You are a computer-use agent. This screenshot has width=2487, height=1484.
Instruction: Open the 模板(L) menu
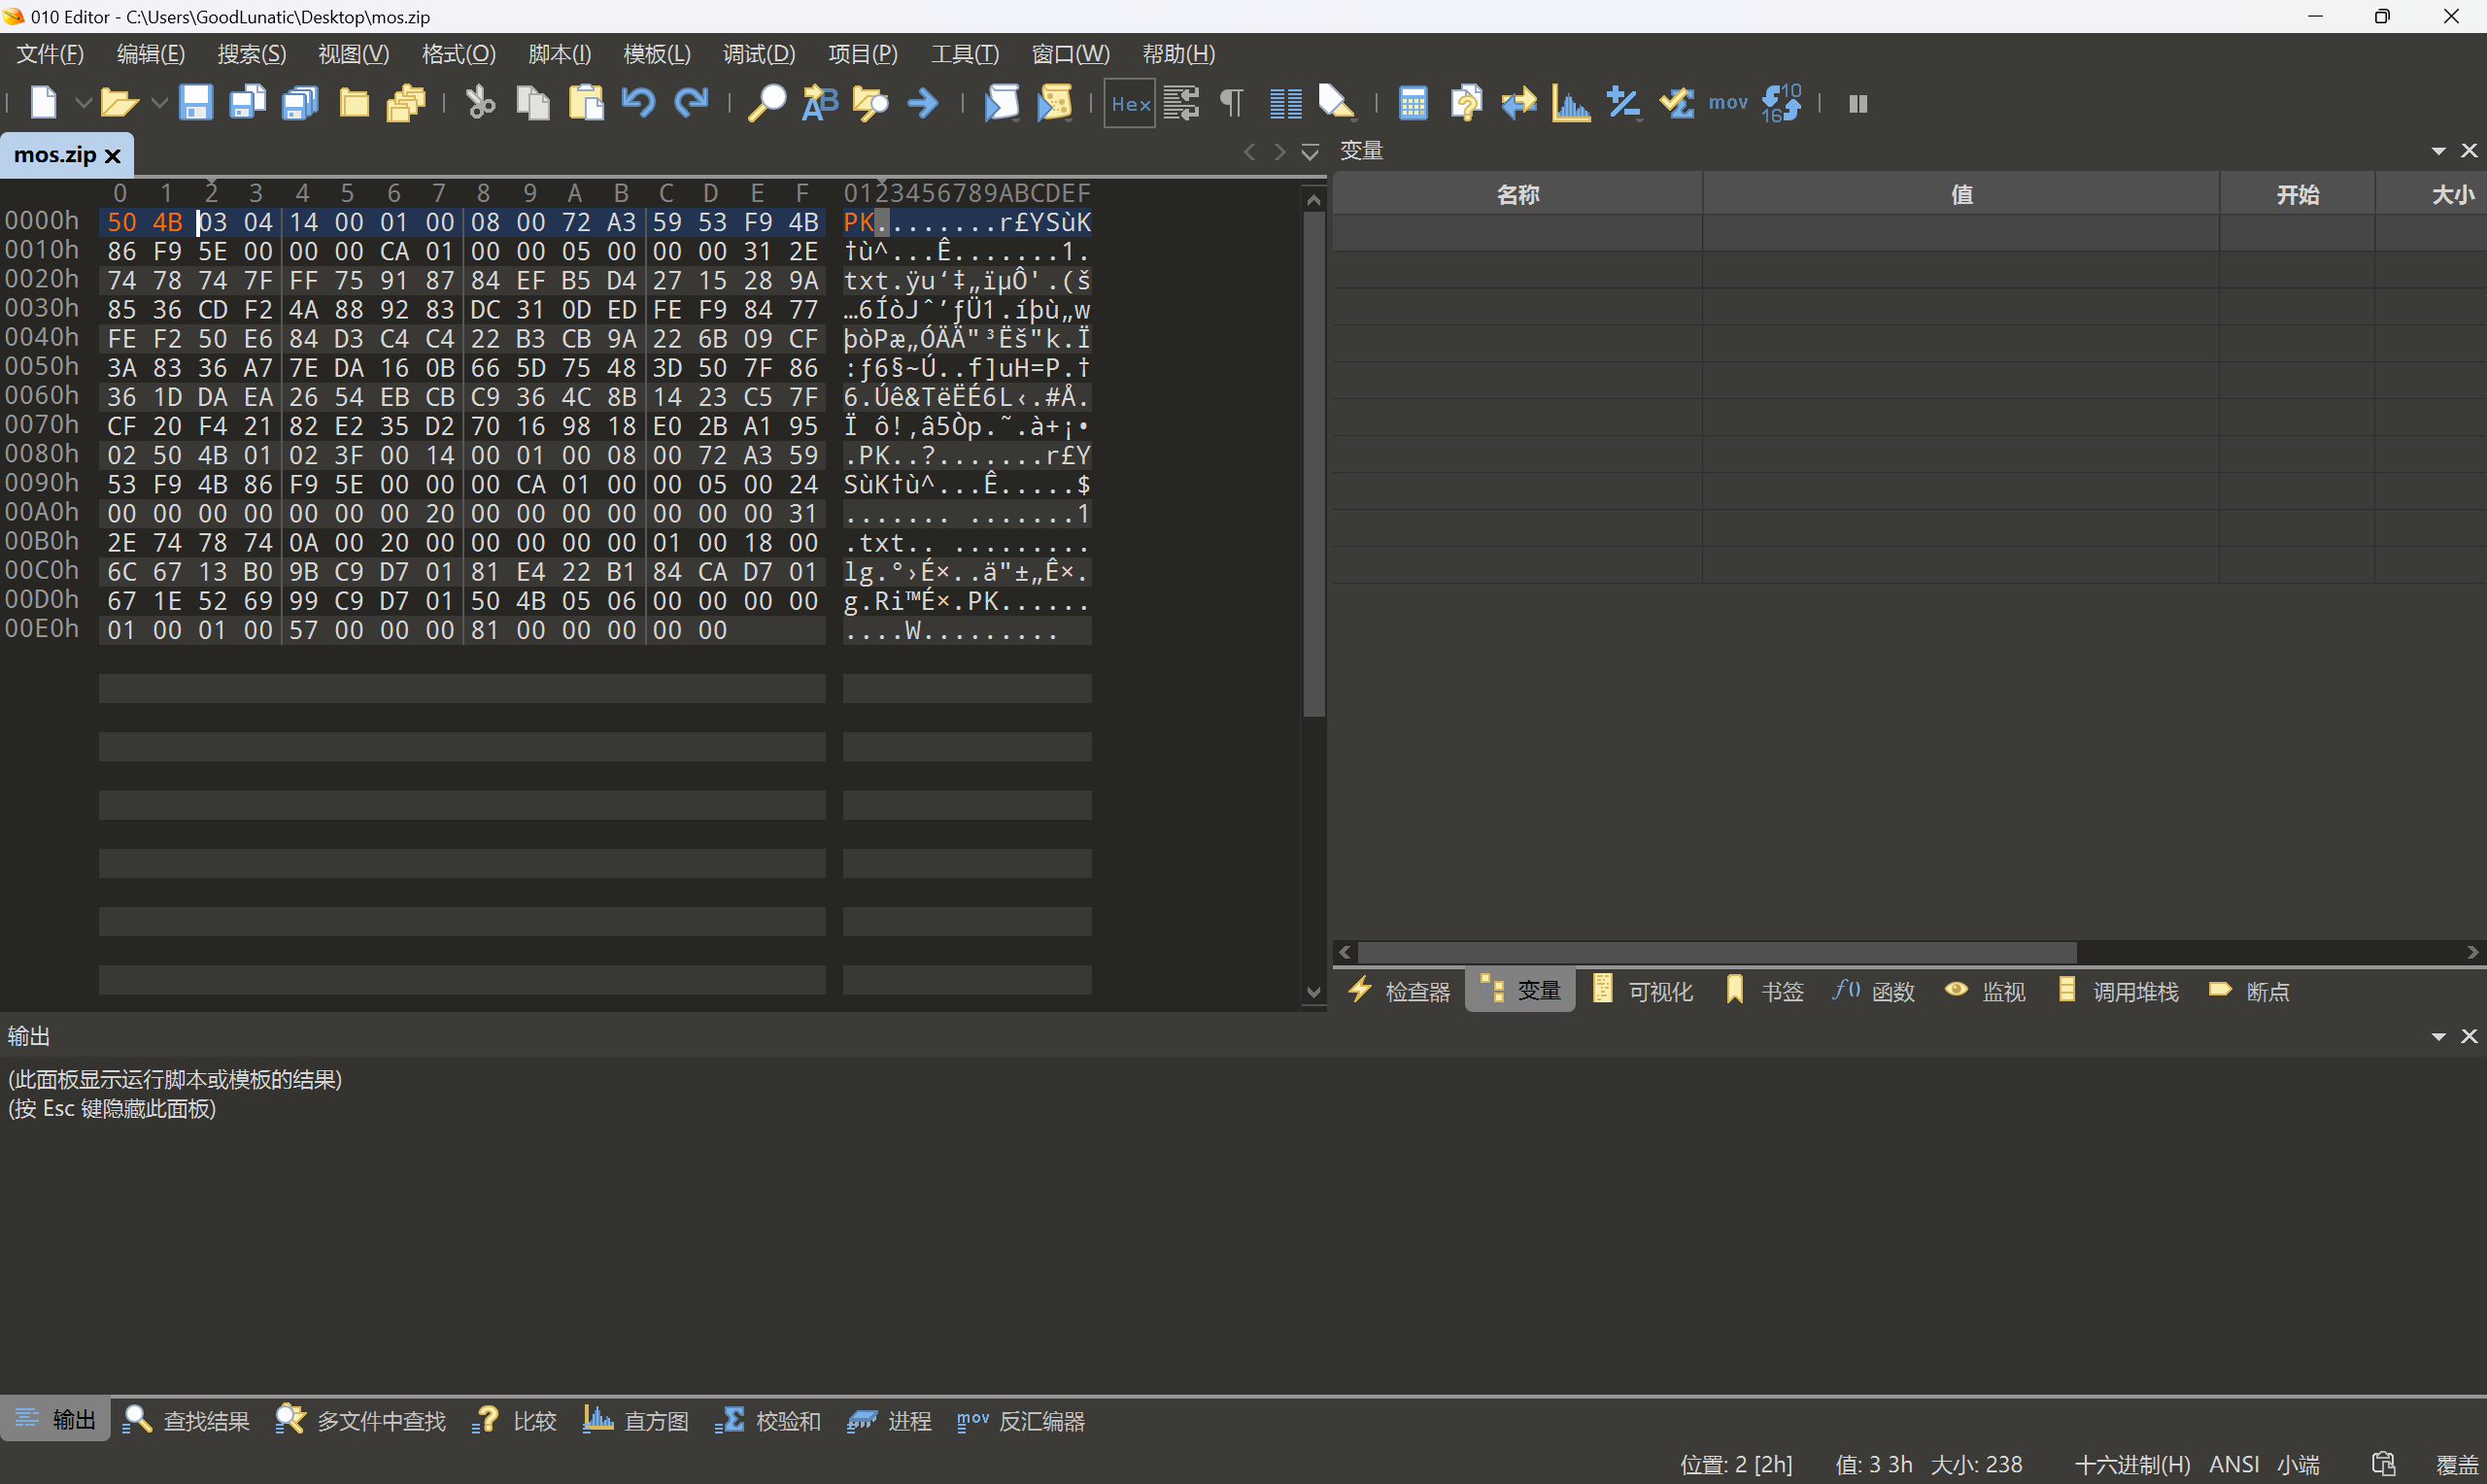(x=657, y=54)
